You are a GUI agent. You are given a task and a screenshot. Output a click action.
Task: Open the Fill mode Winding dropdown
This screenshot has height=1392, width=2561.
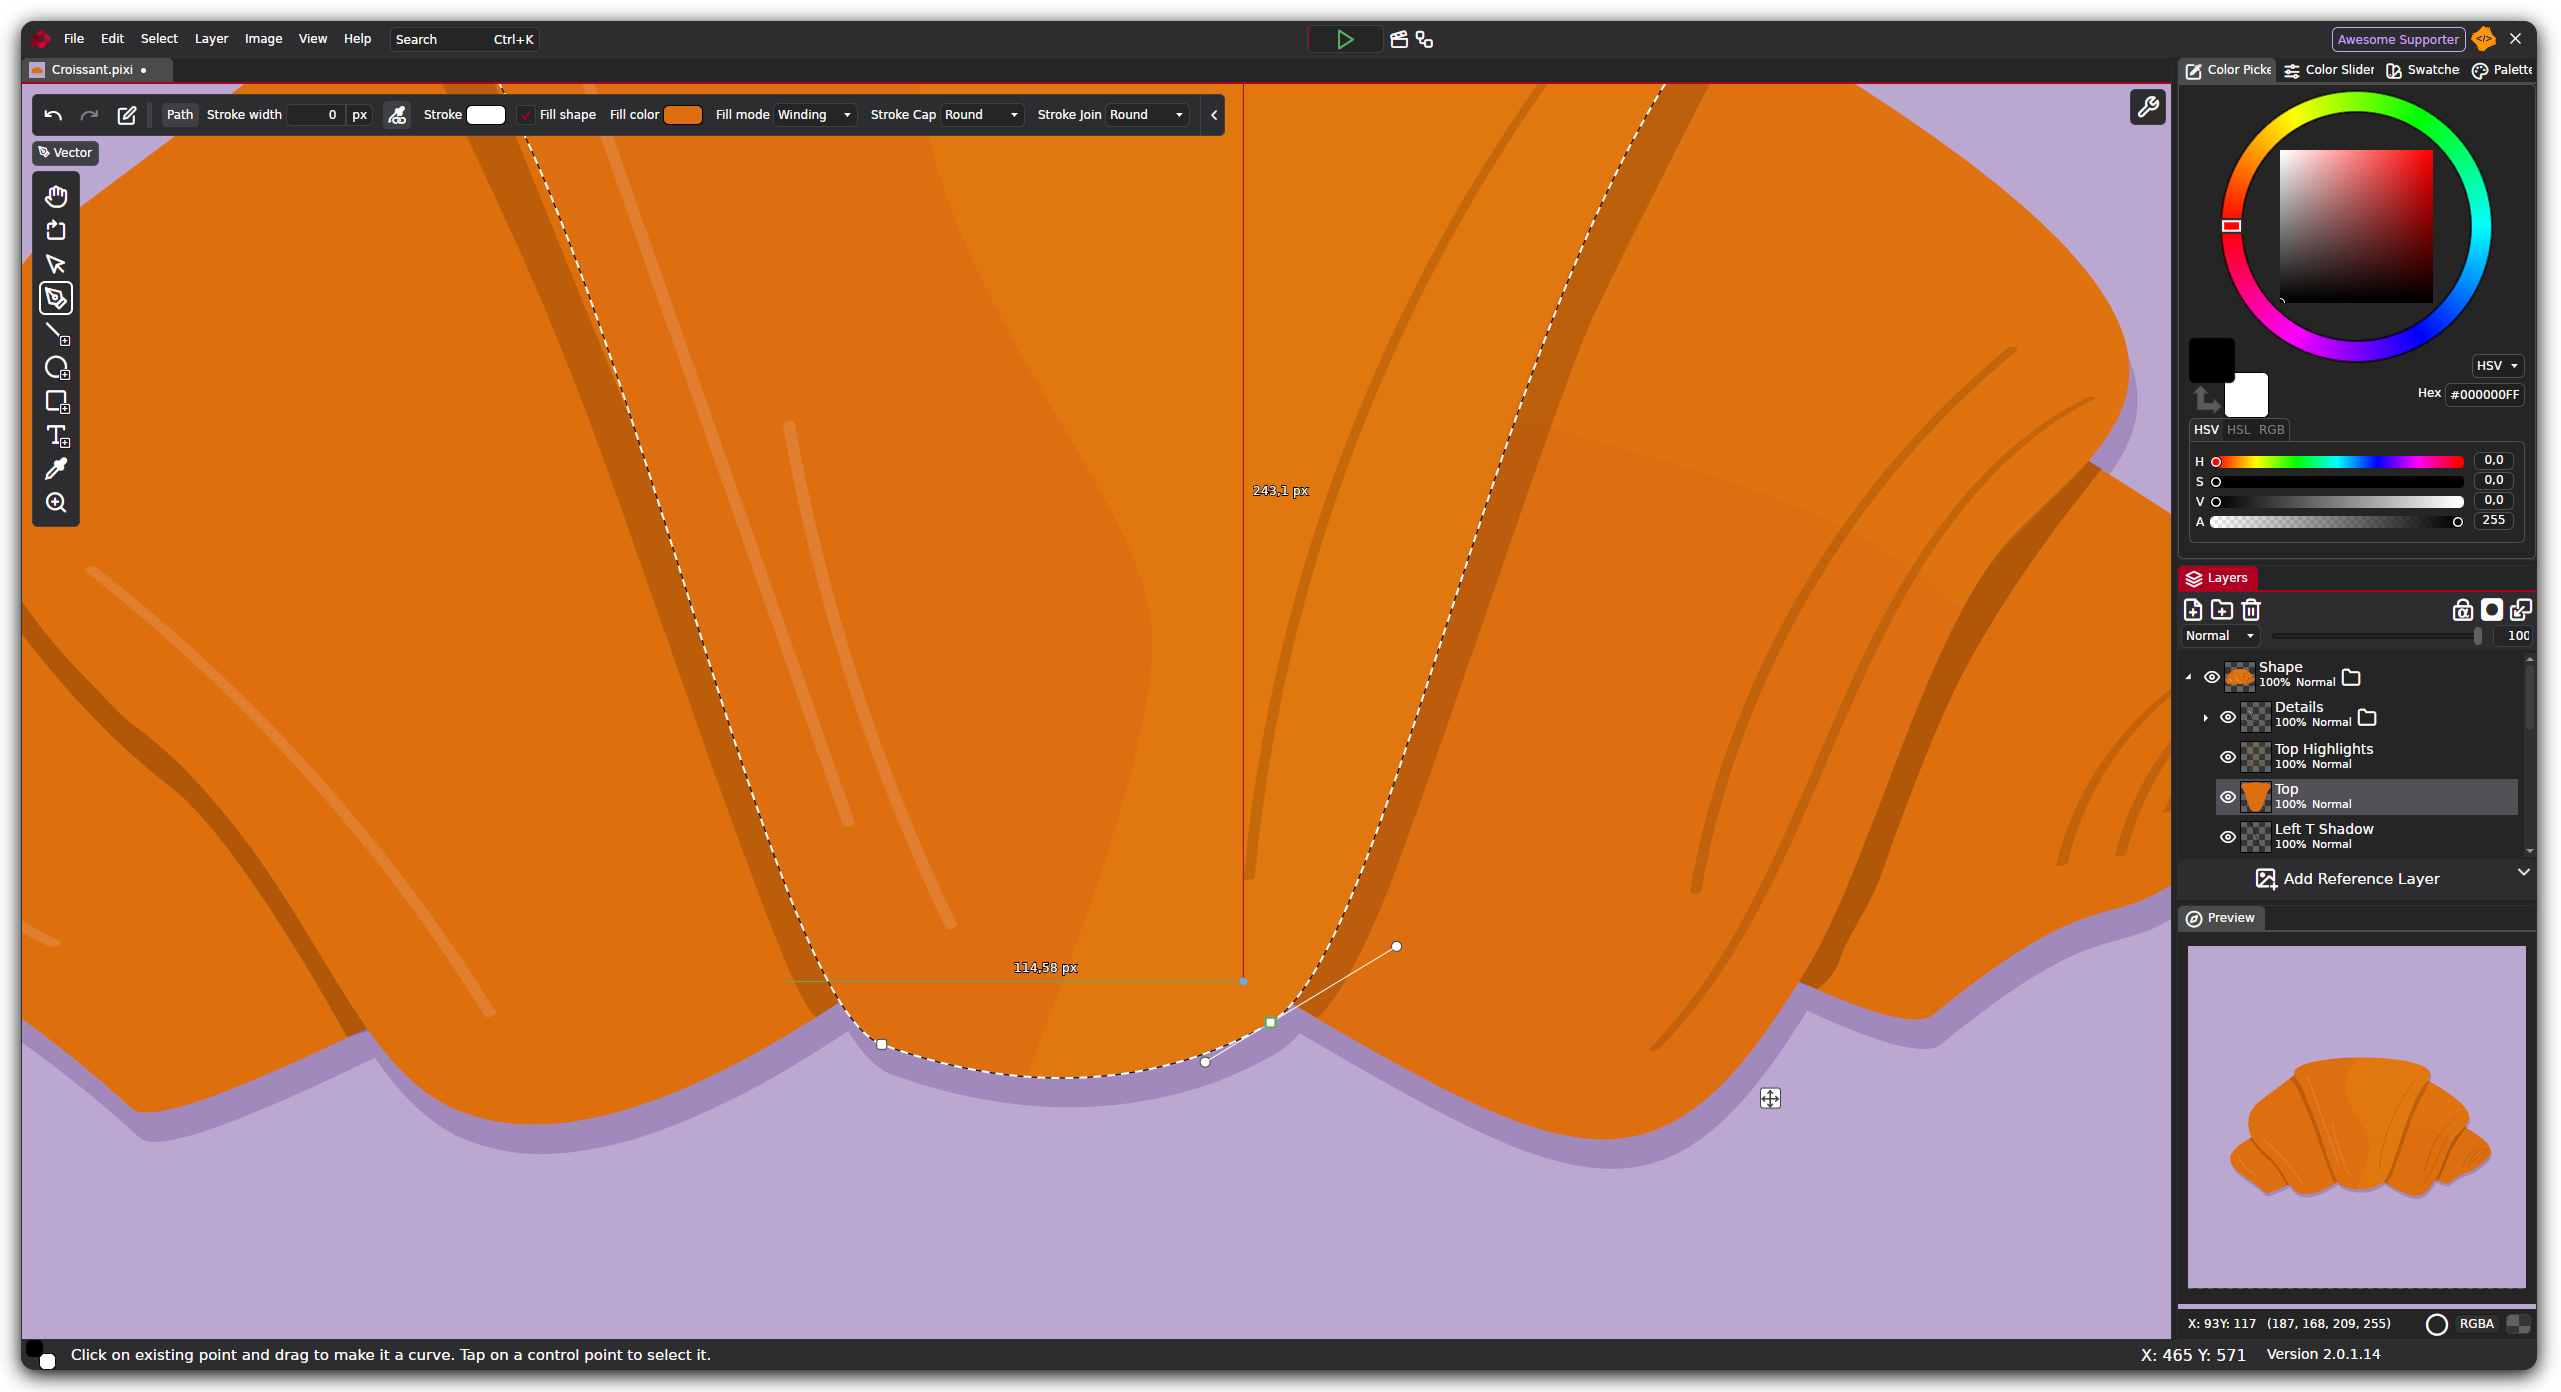(x=815, y=115)
